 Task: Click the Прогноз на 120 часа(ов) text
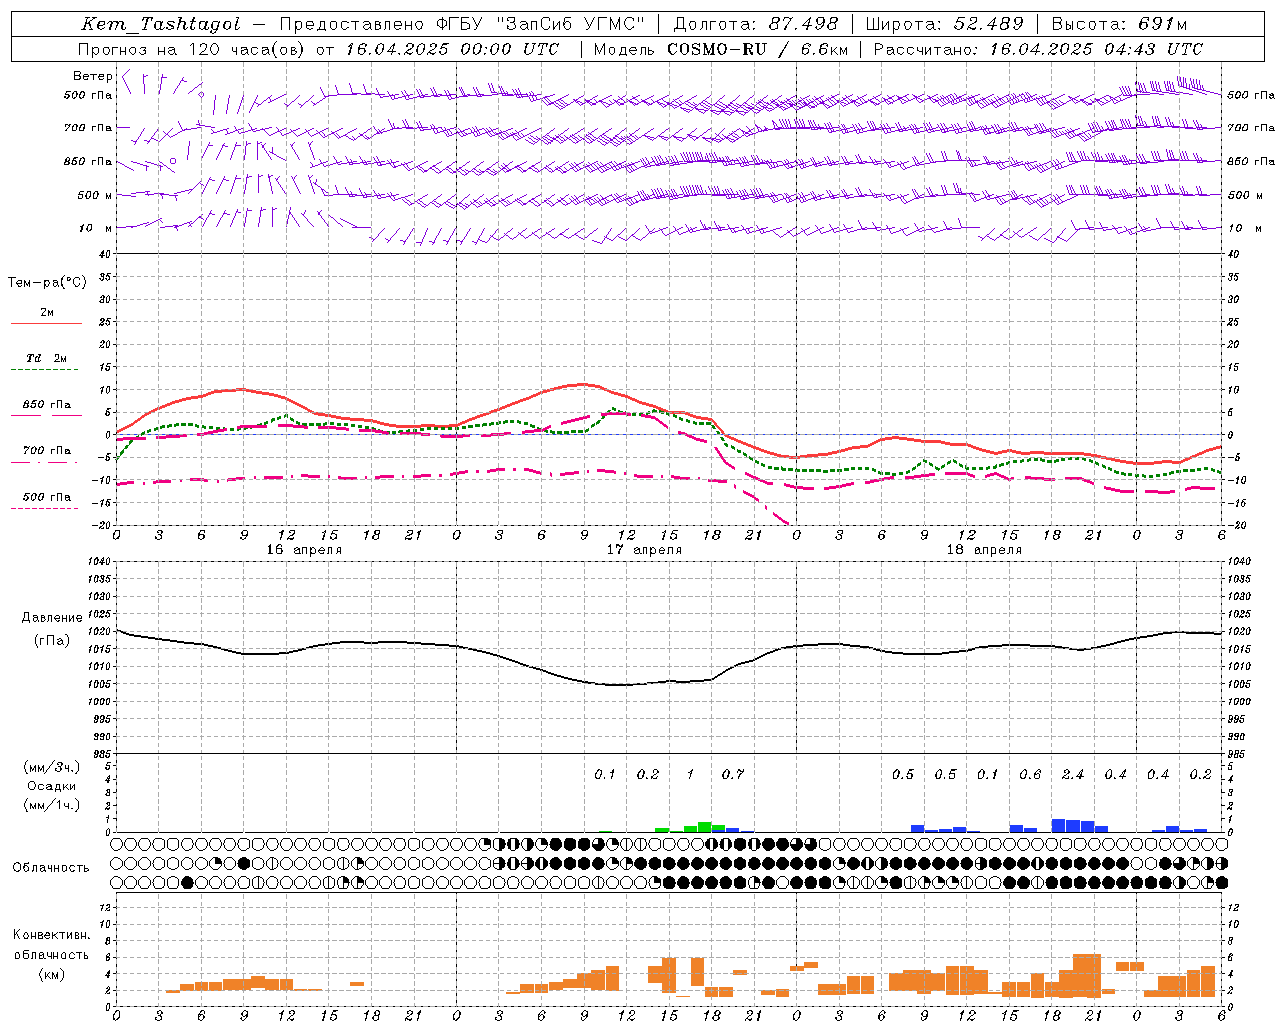(193, 49)
